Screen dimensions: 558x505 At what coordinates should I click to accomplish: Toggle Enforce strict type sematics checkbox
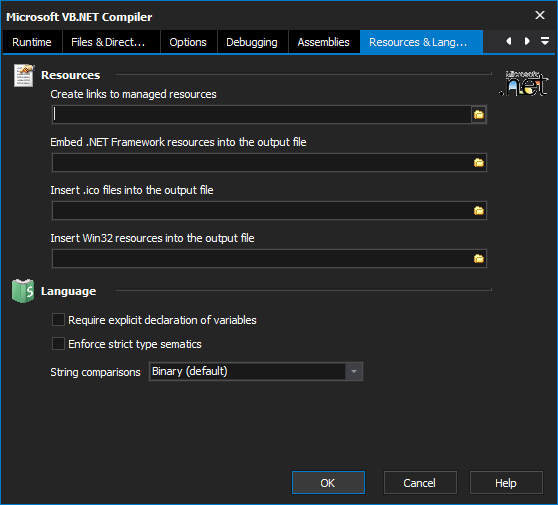point(58,344)
